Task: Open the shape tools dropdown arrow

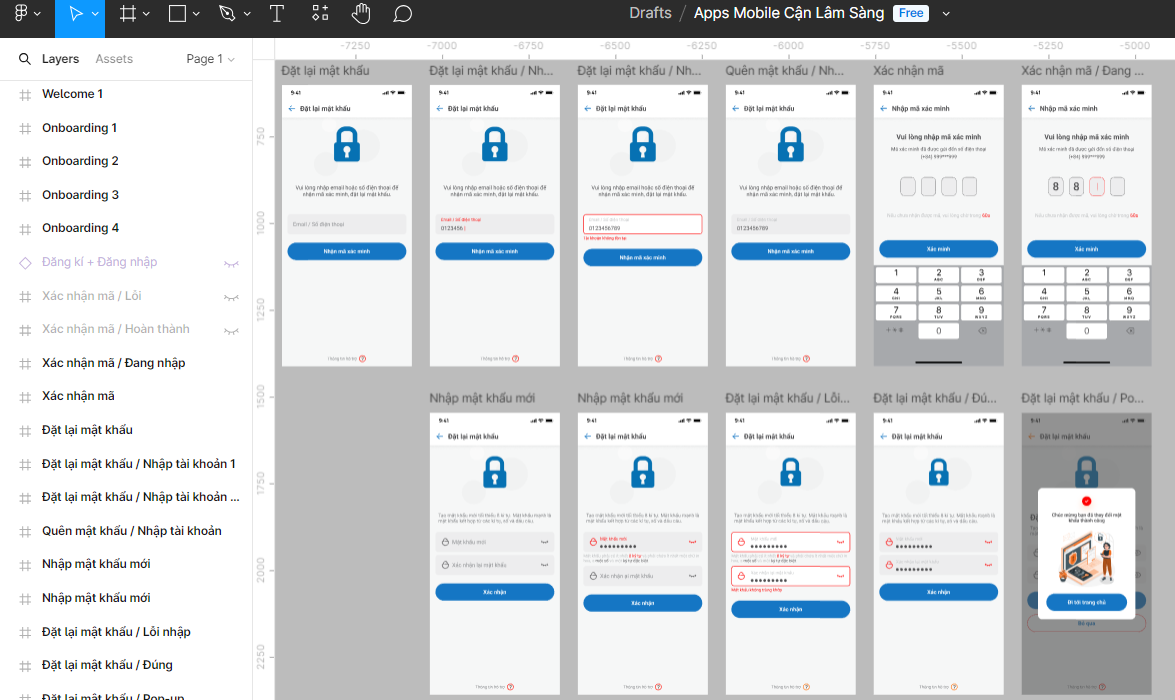Action: pos(196,14)
